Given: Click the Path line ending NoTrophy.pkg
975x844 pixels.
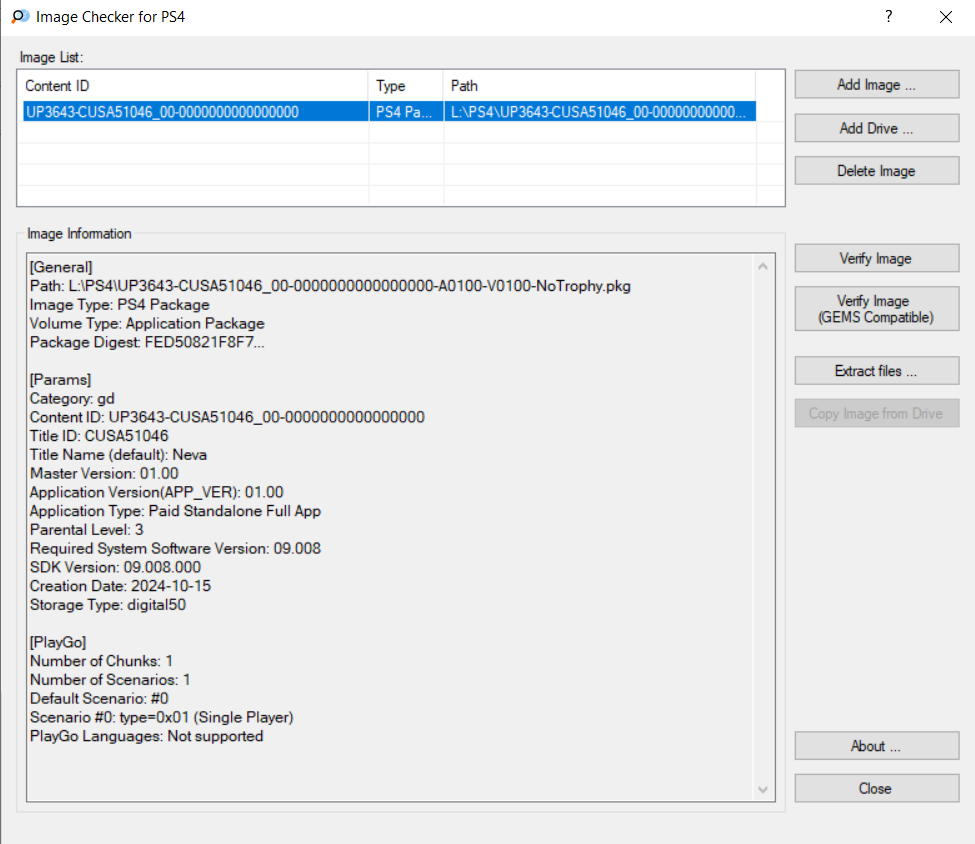Looking at the screenshot, I should [x=330, y=286].
